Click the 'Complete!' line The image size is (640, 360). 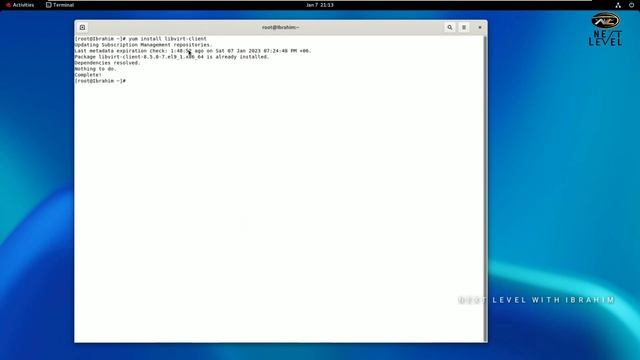(88, 75)
